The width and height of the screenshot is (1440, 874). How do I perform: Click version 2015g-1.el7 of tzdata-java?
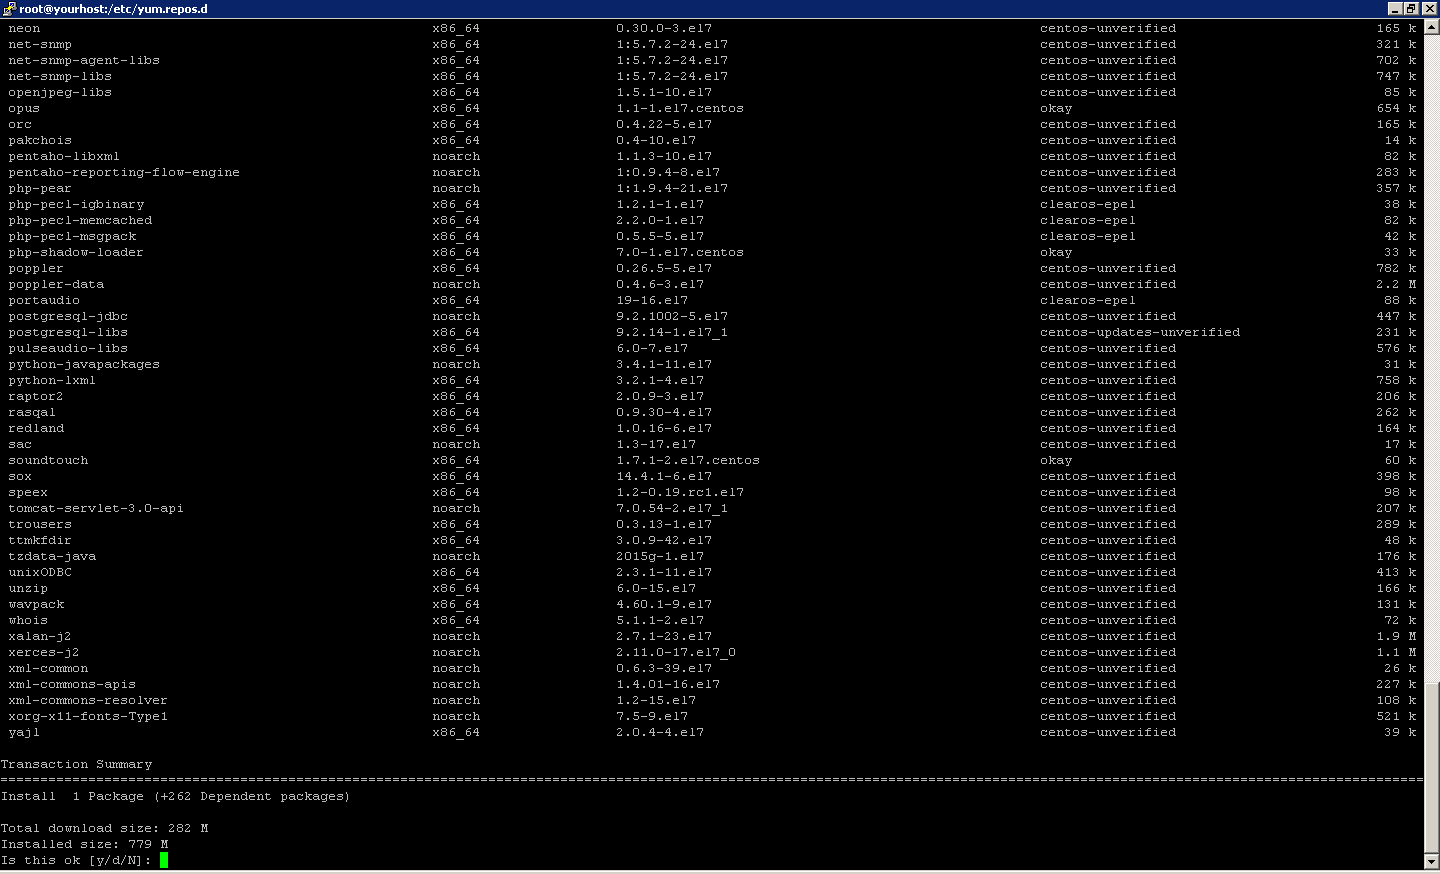660,556
